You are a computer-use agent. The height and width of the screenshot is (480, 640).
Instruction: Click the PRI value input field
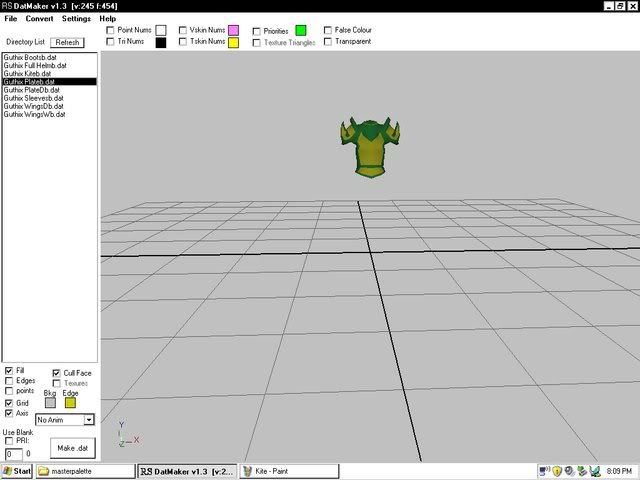pos(14,454)
